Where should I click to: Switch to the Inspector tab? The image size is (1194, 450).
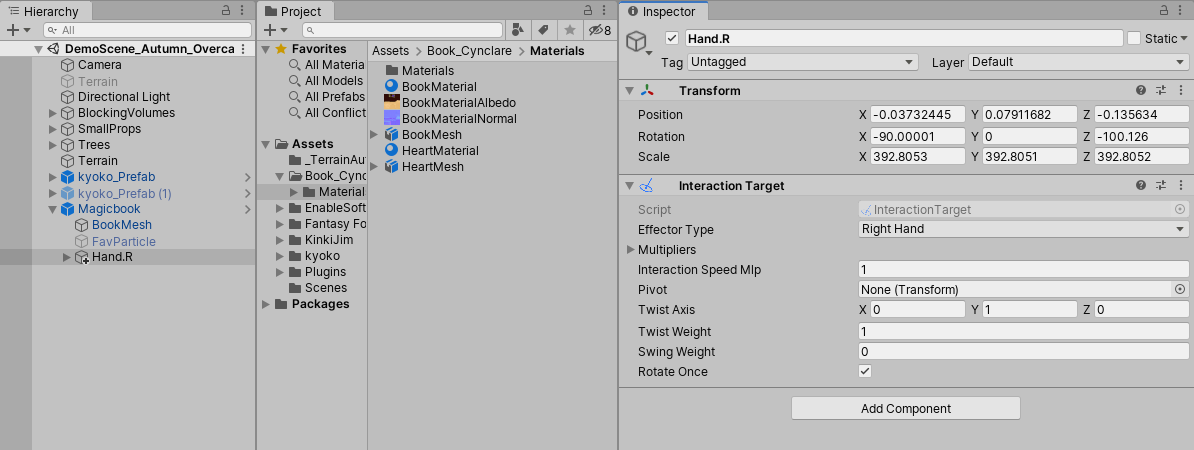tap(662, 11)
